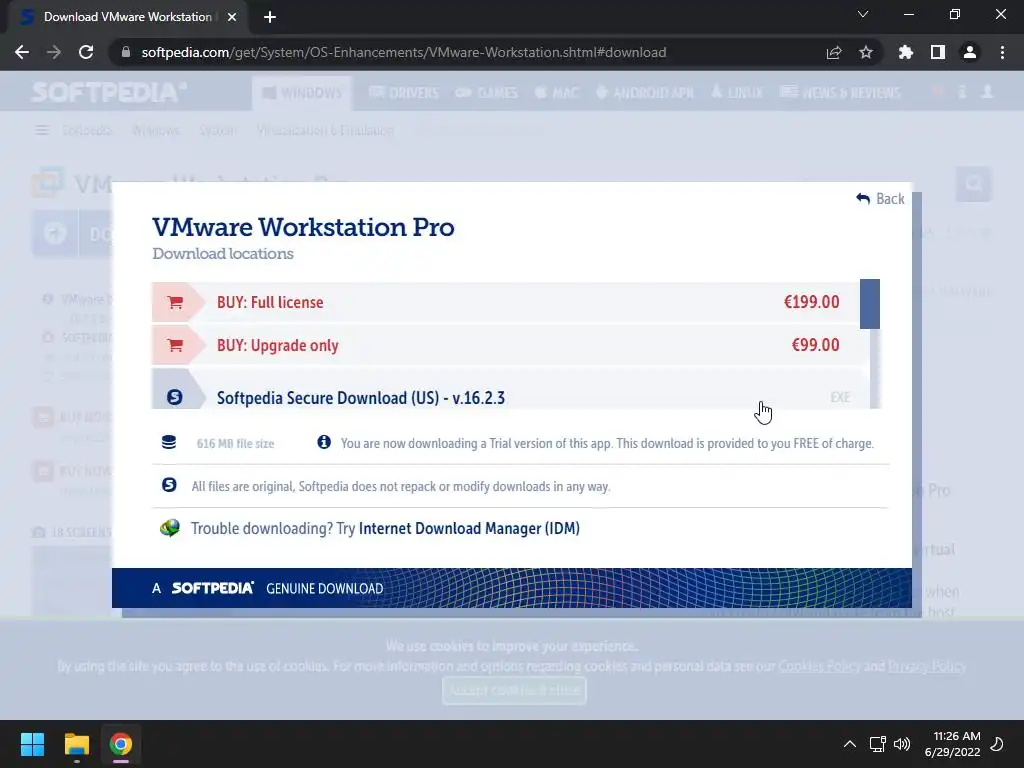Click the volume speaker icon in tray
1024x768 pixels.
902,744
